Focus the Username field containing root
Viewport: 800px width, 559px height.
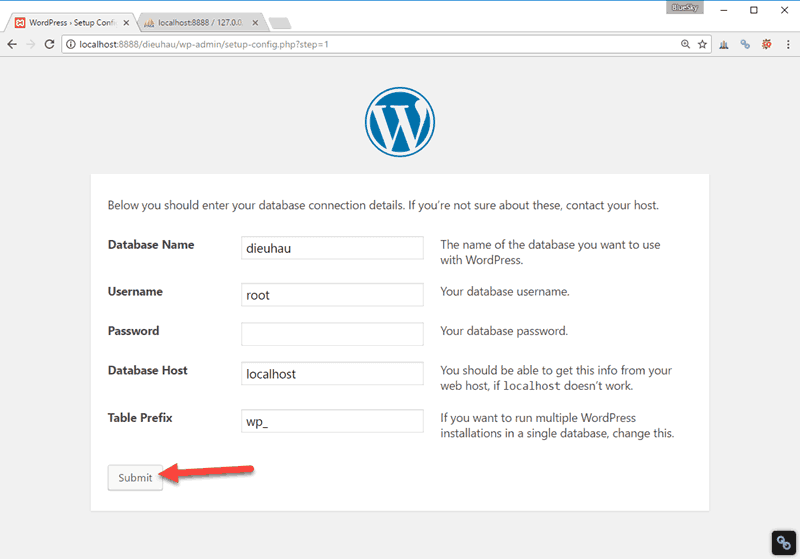coord(332,295)
